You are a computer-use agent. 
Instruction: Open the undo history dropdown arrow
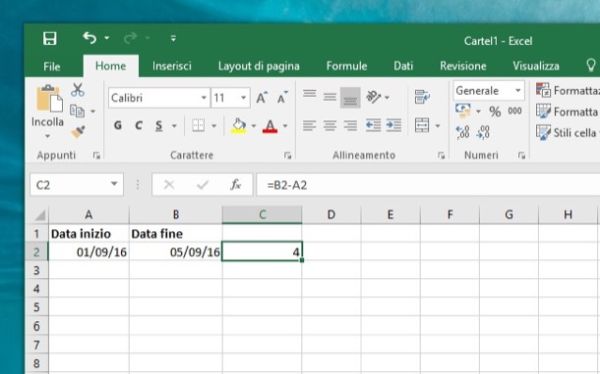(107, 38)
